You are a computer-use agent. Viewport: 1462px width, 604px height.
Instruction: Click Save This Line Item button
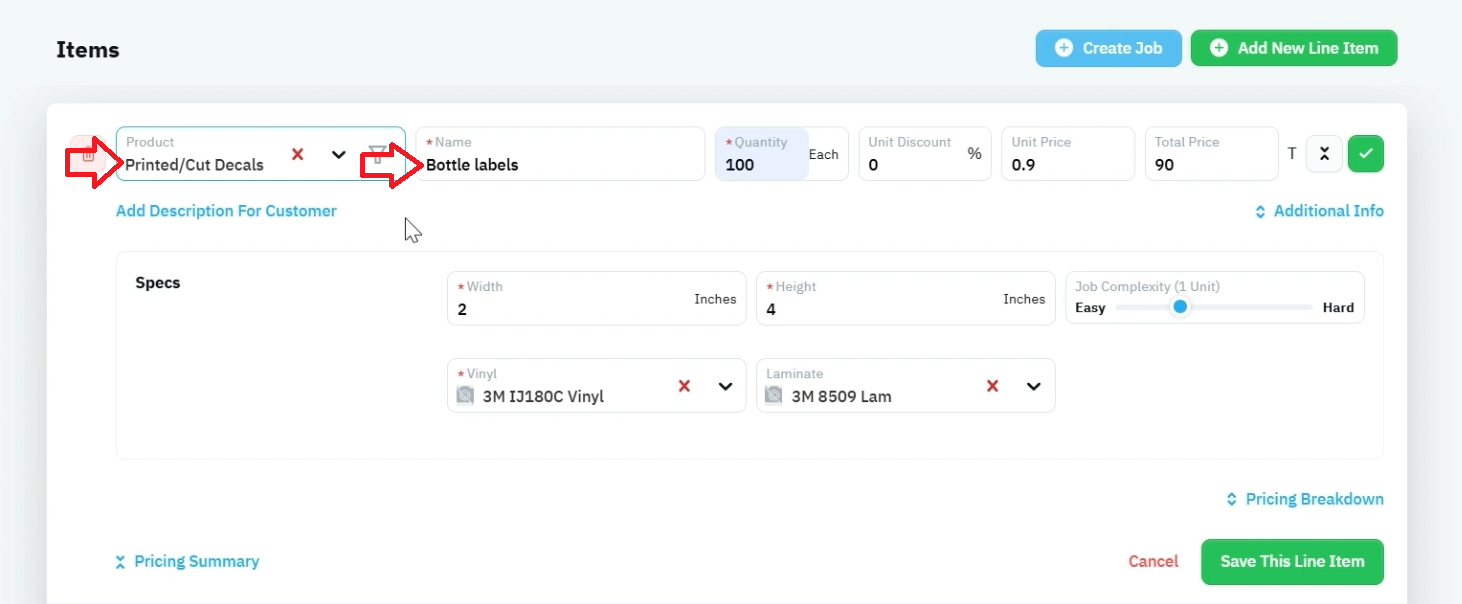(x=1292, y=562)
